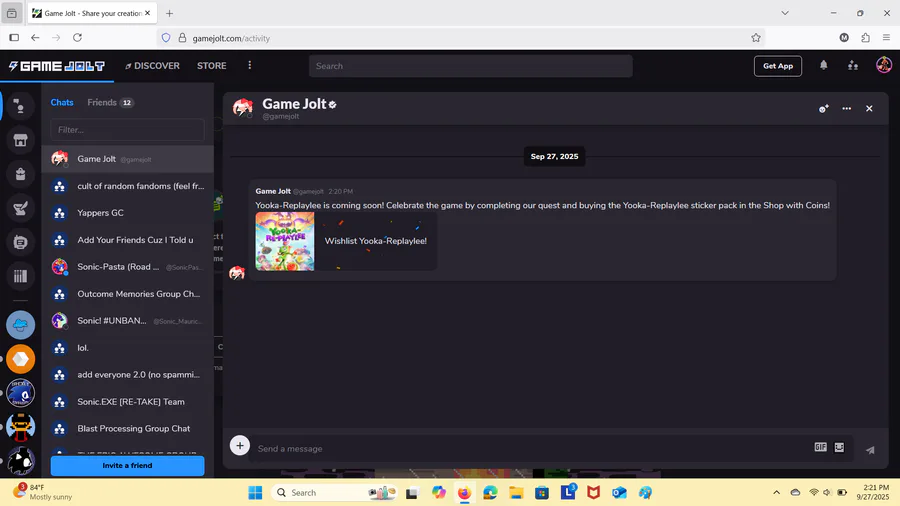This screenshot has width=900, height=506.
Task: Open Sonic.EXE [RE-TAKE] Team chat
Action: (127, 402)
